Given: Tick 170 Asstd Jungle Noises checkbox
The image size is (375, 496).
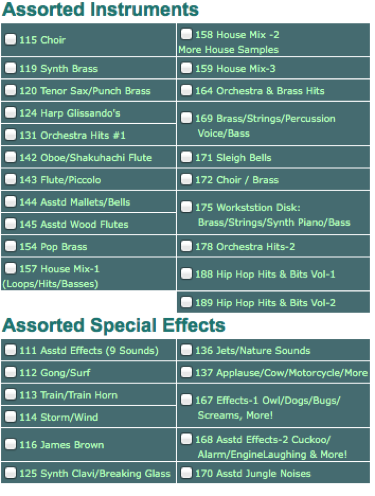Looking at the screenshot, I should pos(186,473).
